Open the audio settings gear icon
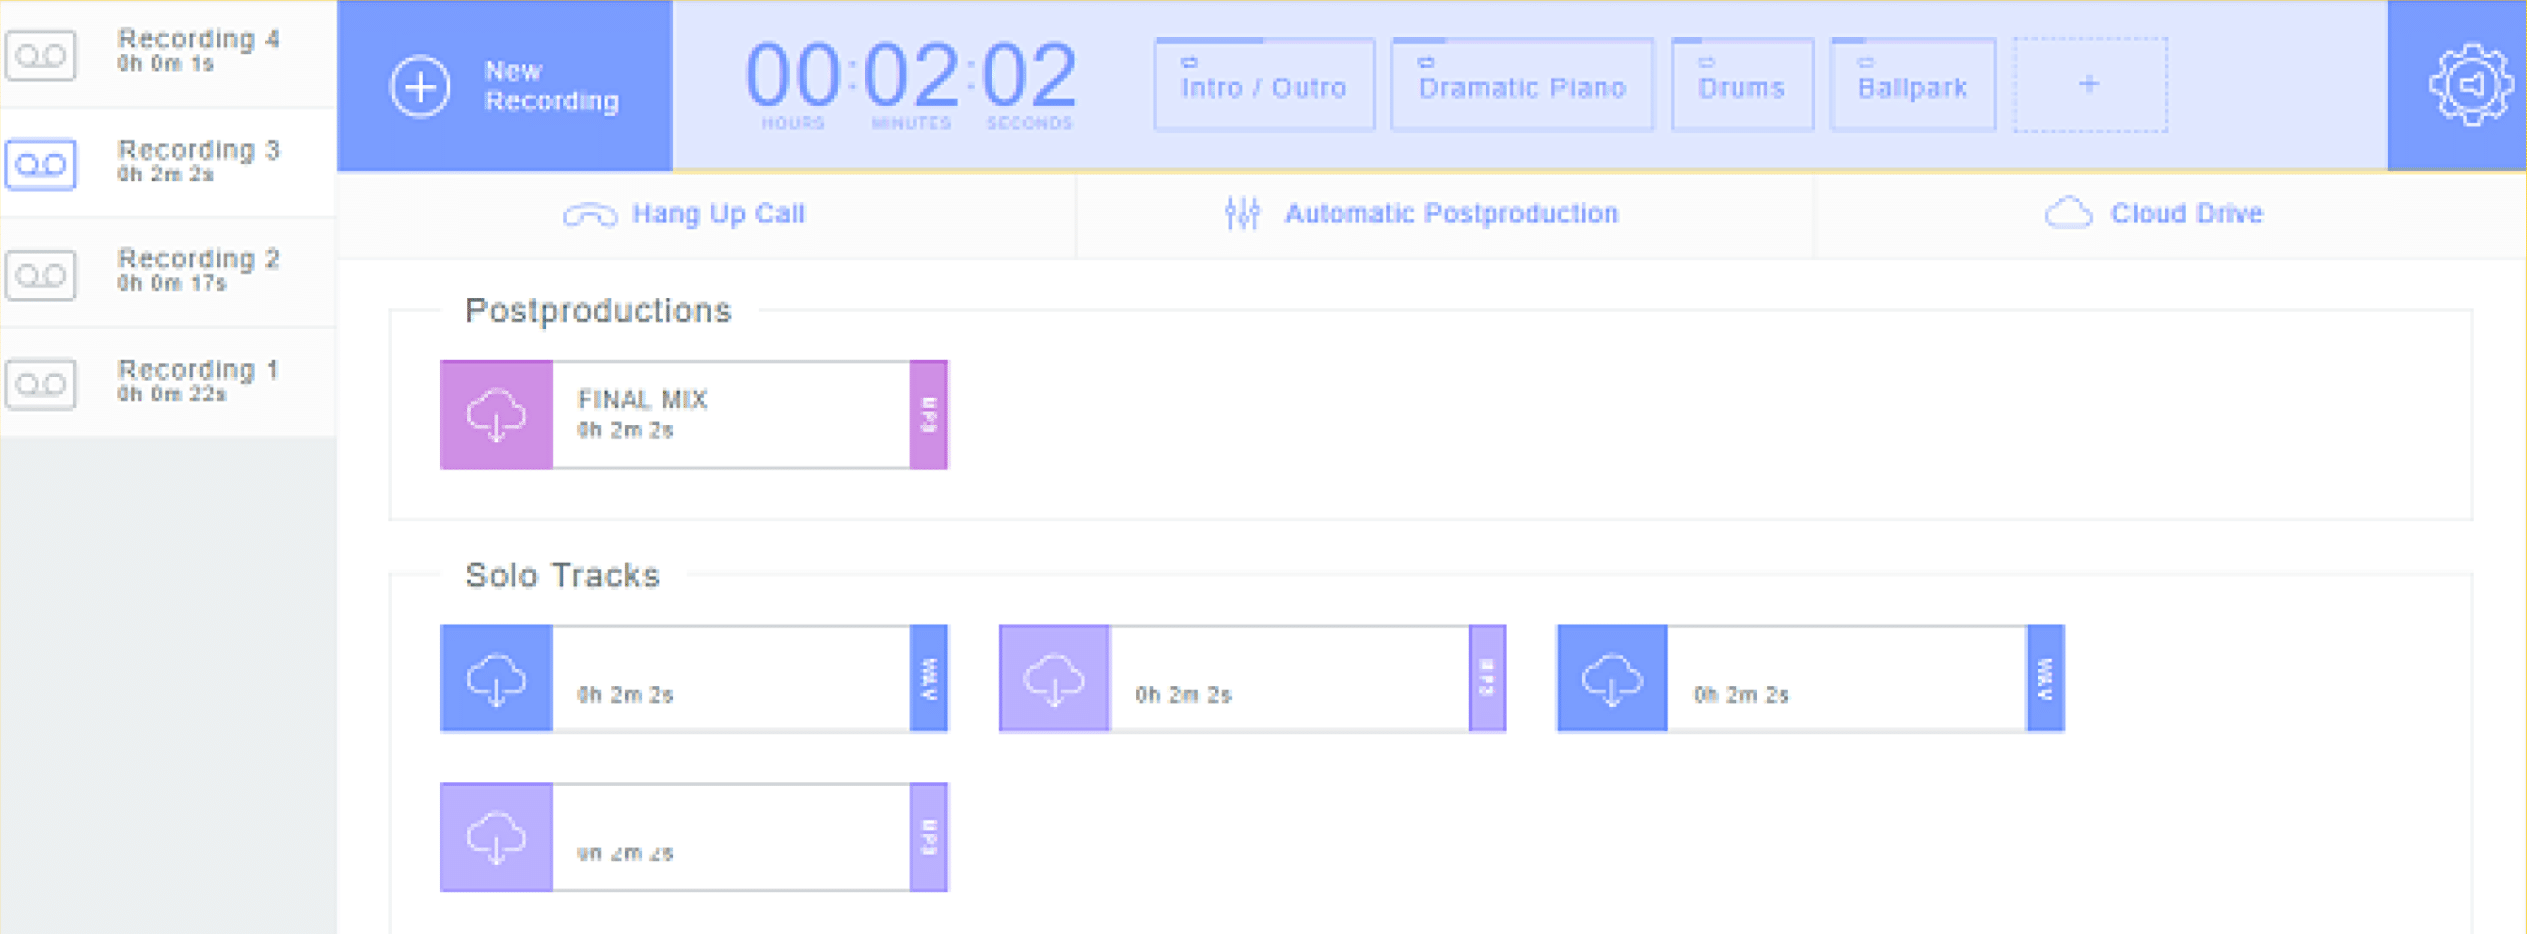 pos(2469,85)
